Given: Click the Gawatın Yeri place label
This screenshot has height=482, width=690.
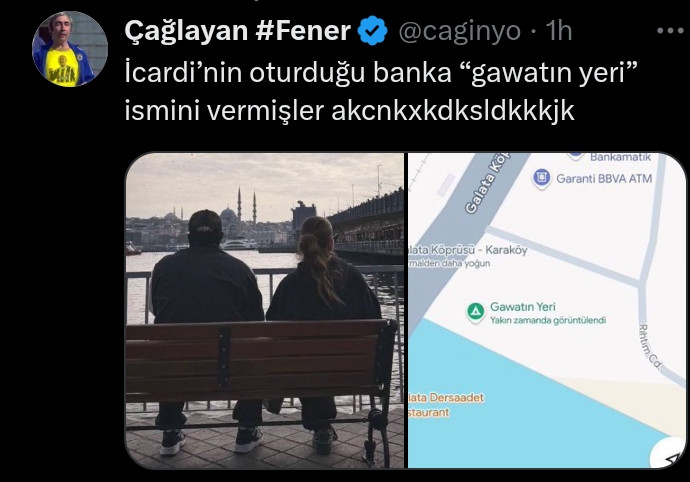Looking at the screenshot, I should tap(523, 307).
